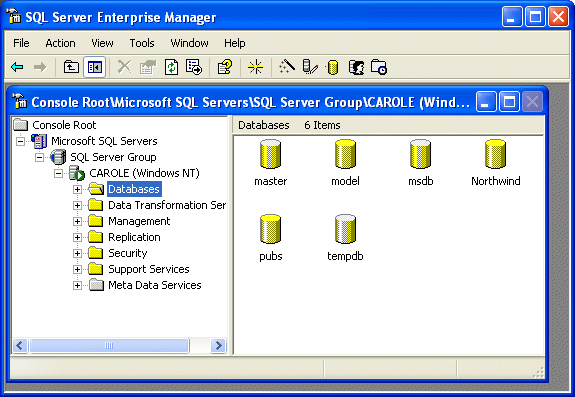Click the New starburst toolbar icon
Screen dimensions: 575x397
pyautogui.click(x=255, y=67)
